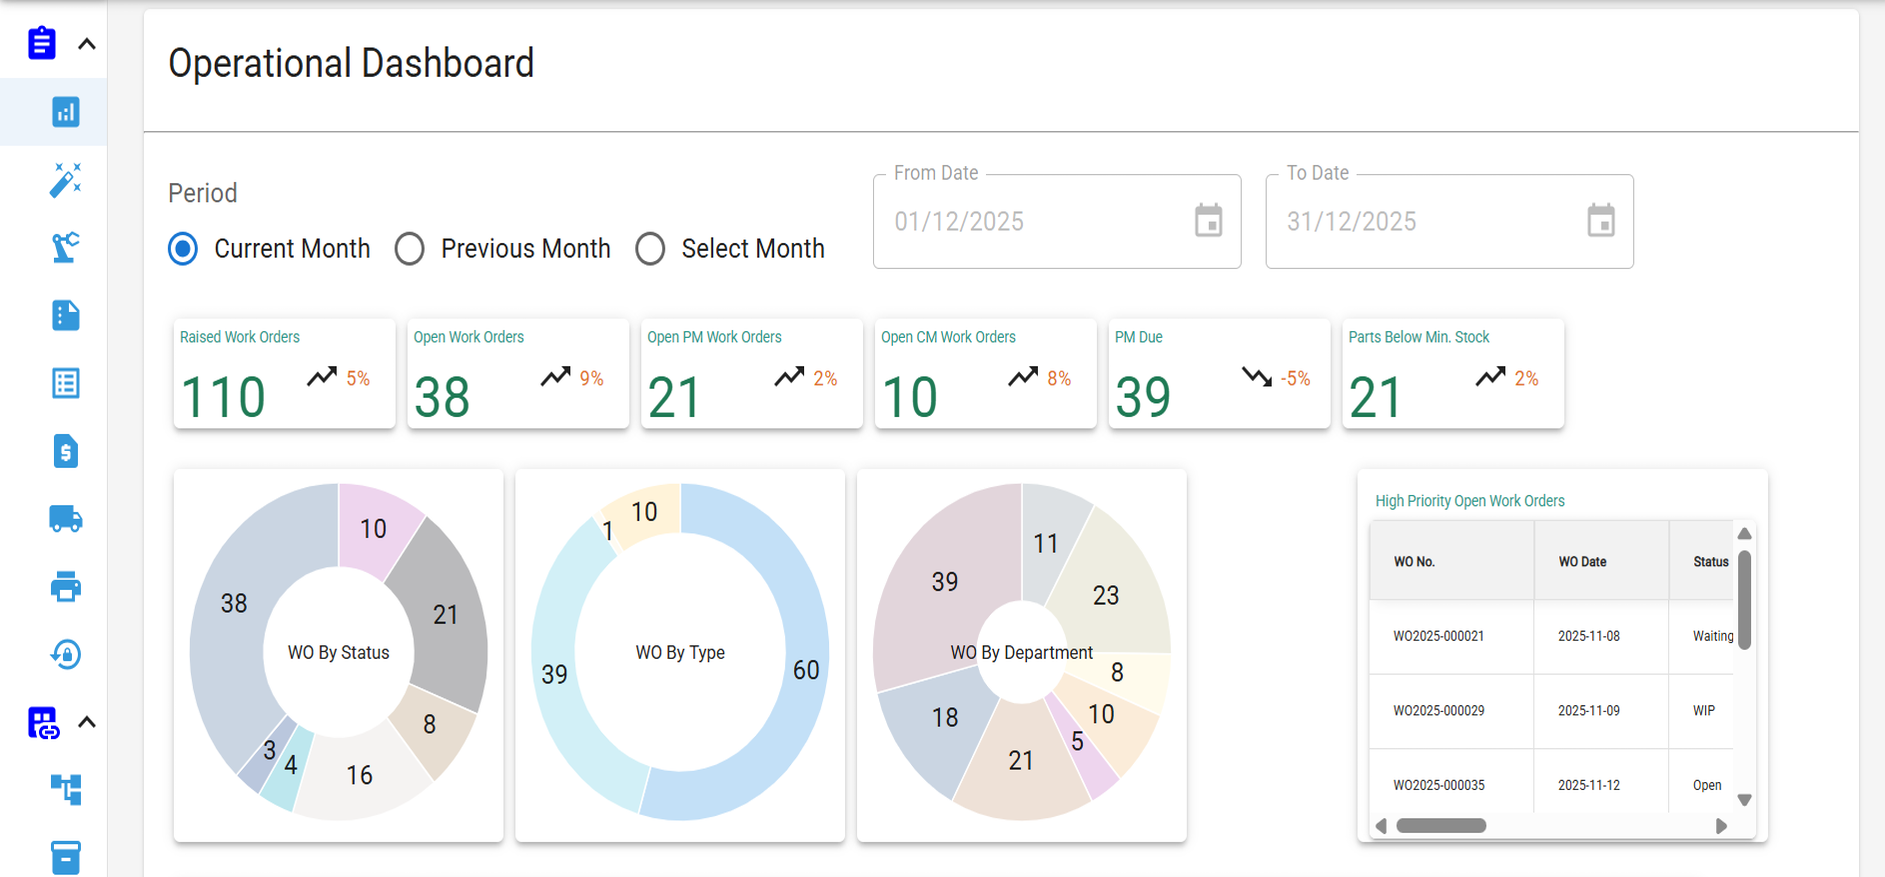Open the hierarchy tree sidebar icon
Viewport: 1885px width, 877px height.
(66, 790)
